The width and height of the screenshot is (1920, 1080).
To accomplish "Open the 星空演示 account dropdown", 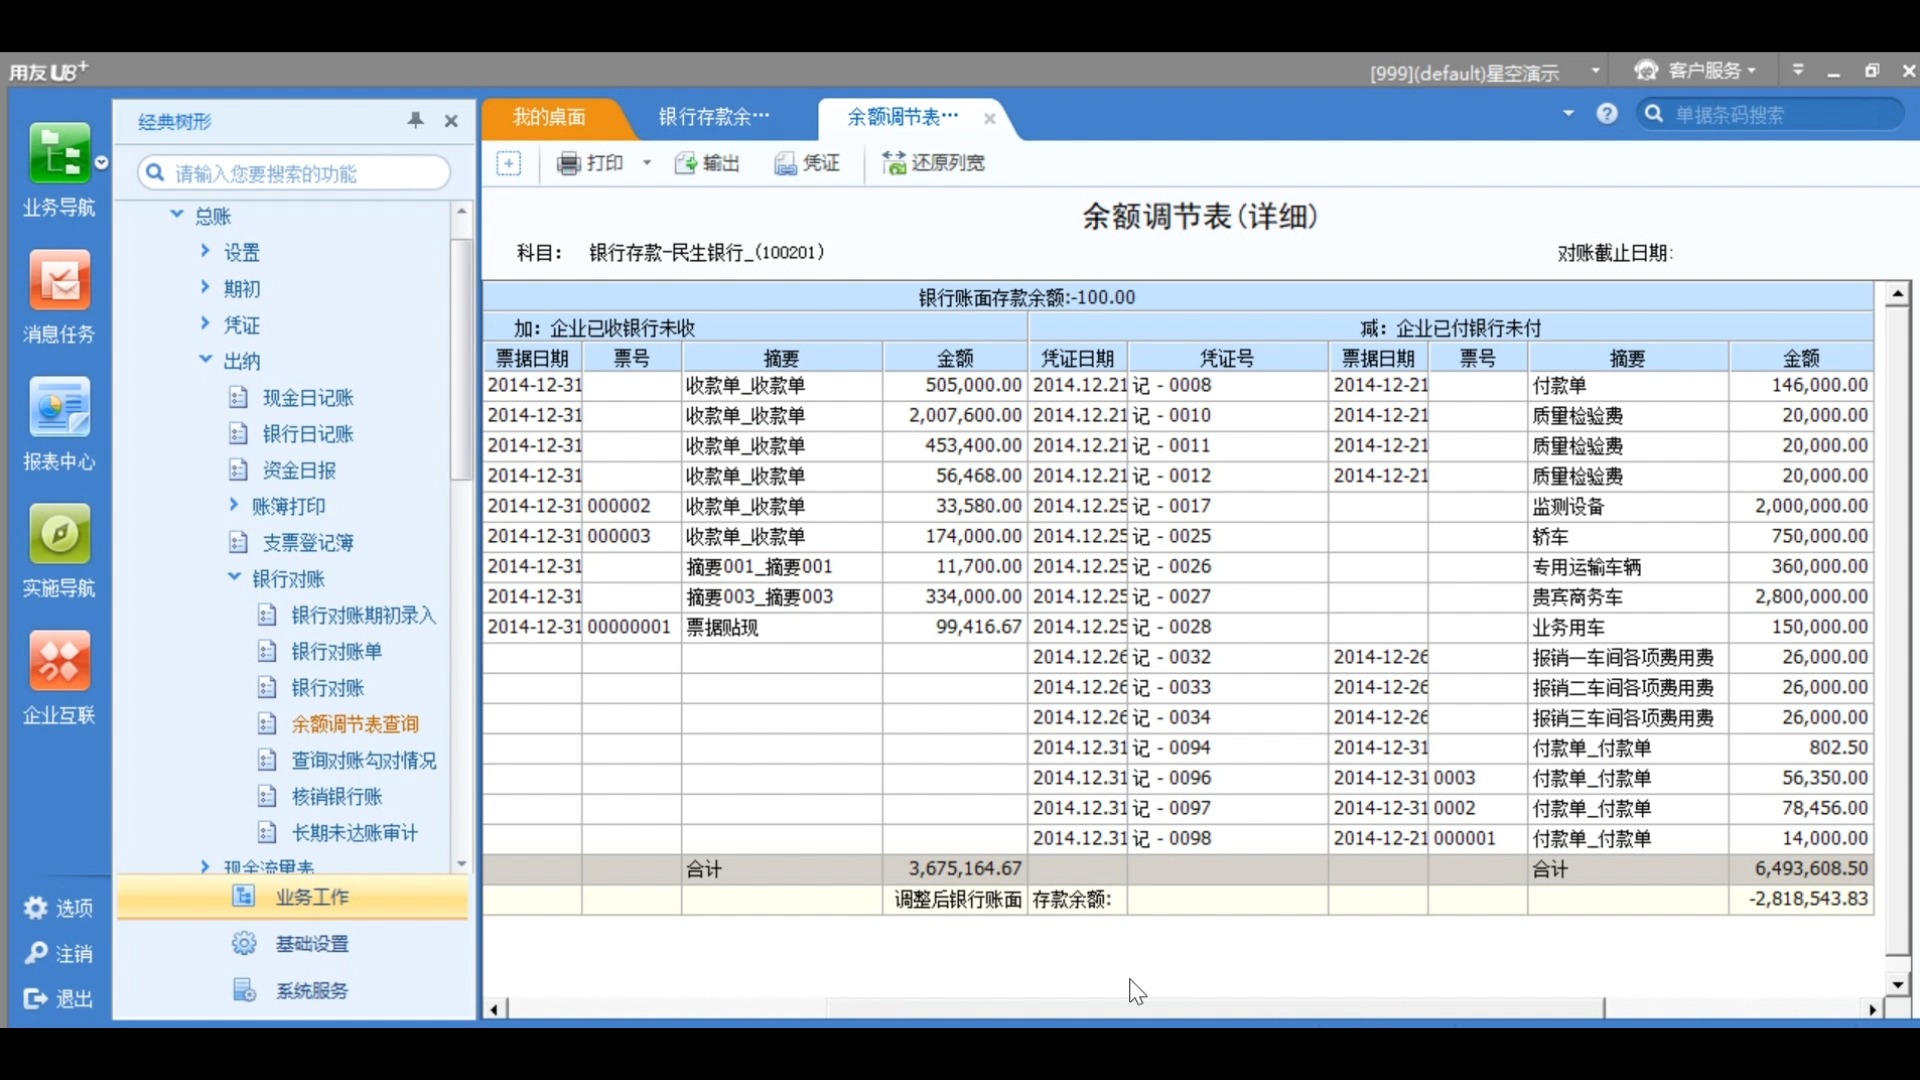I will point(1595,70).
